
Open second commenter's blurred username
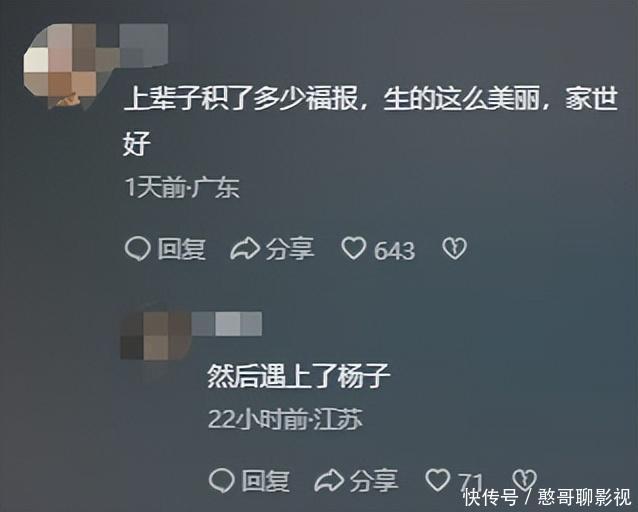point(227,324)
